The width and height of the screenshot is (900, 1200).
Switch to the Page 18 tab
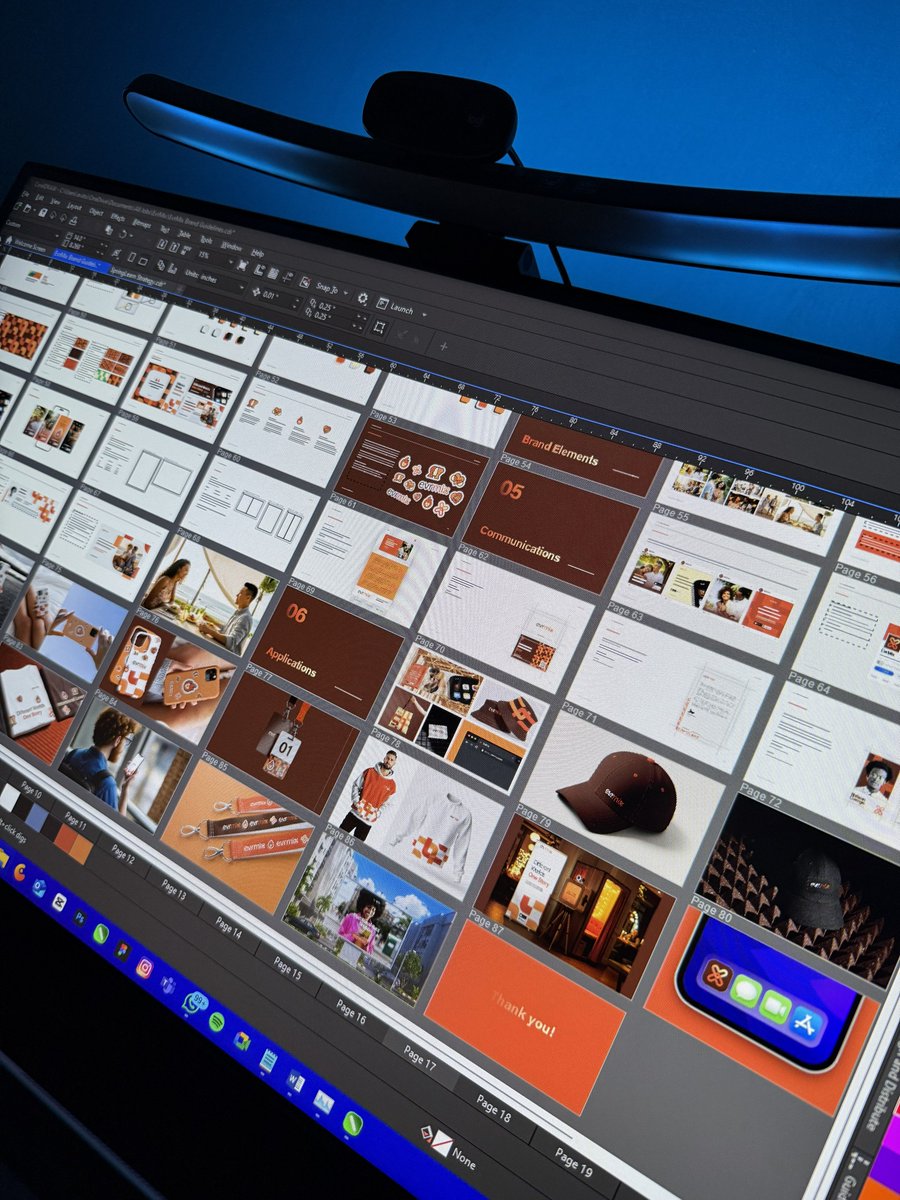(x=494, y=1107)
